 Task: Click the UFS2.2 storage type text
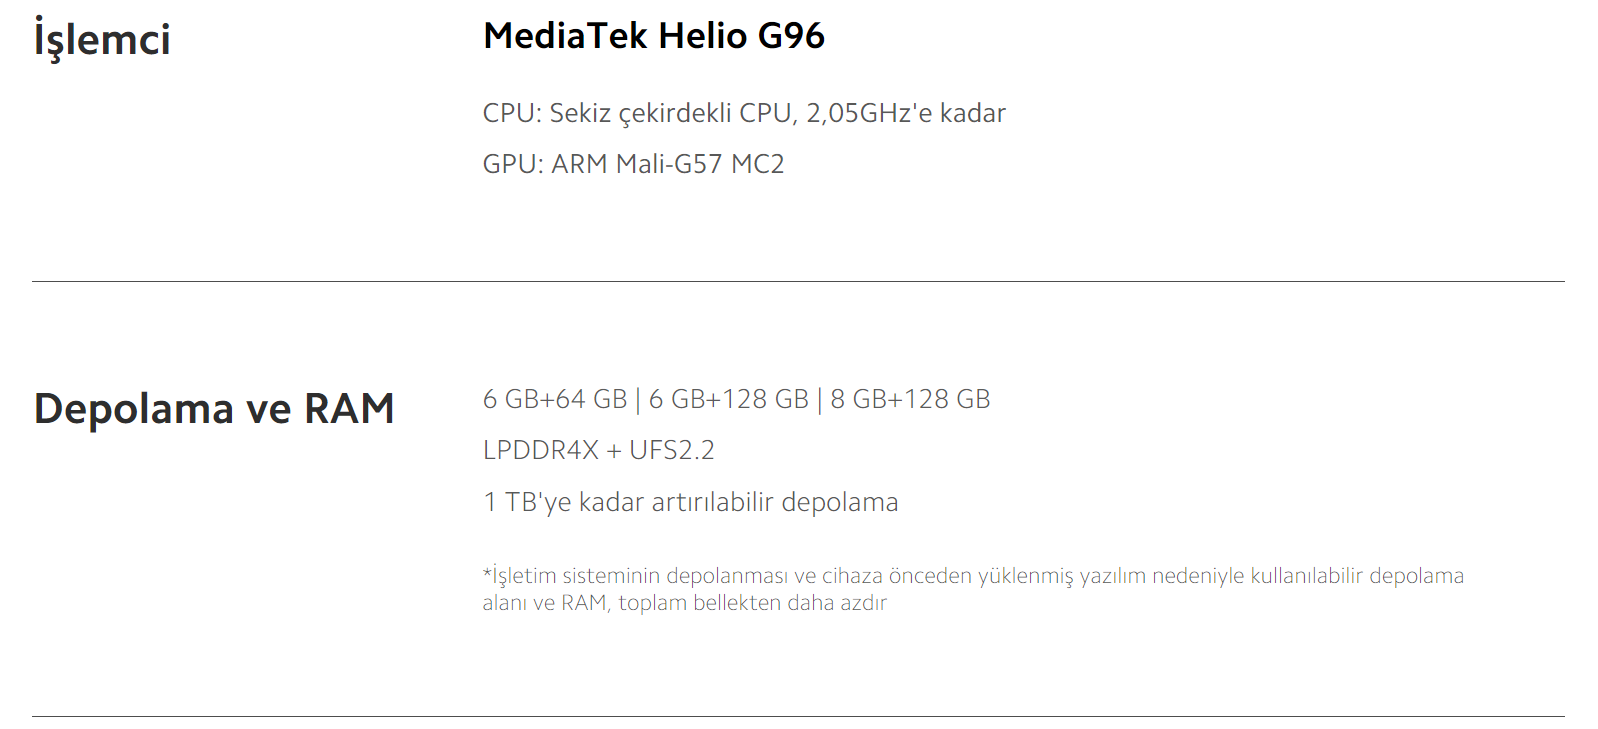[672, 450]
